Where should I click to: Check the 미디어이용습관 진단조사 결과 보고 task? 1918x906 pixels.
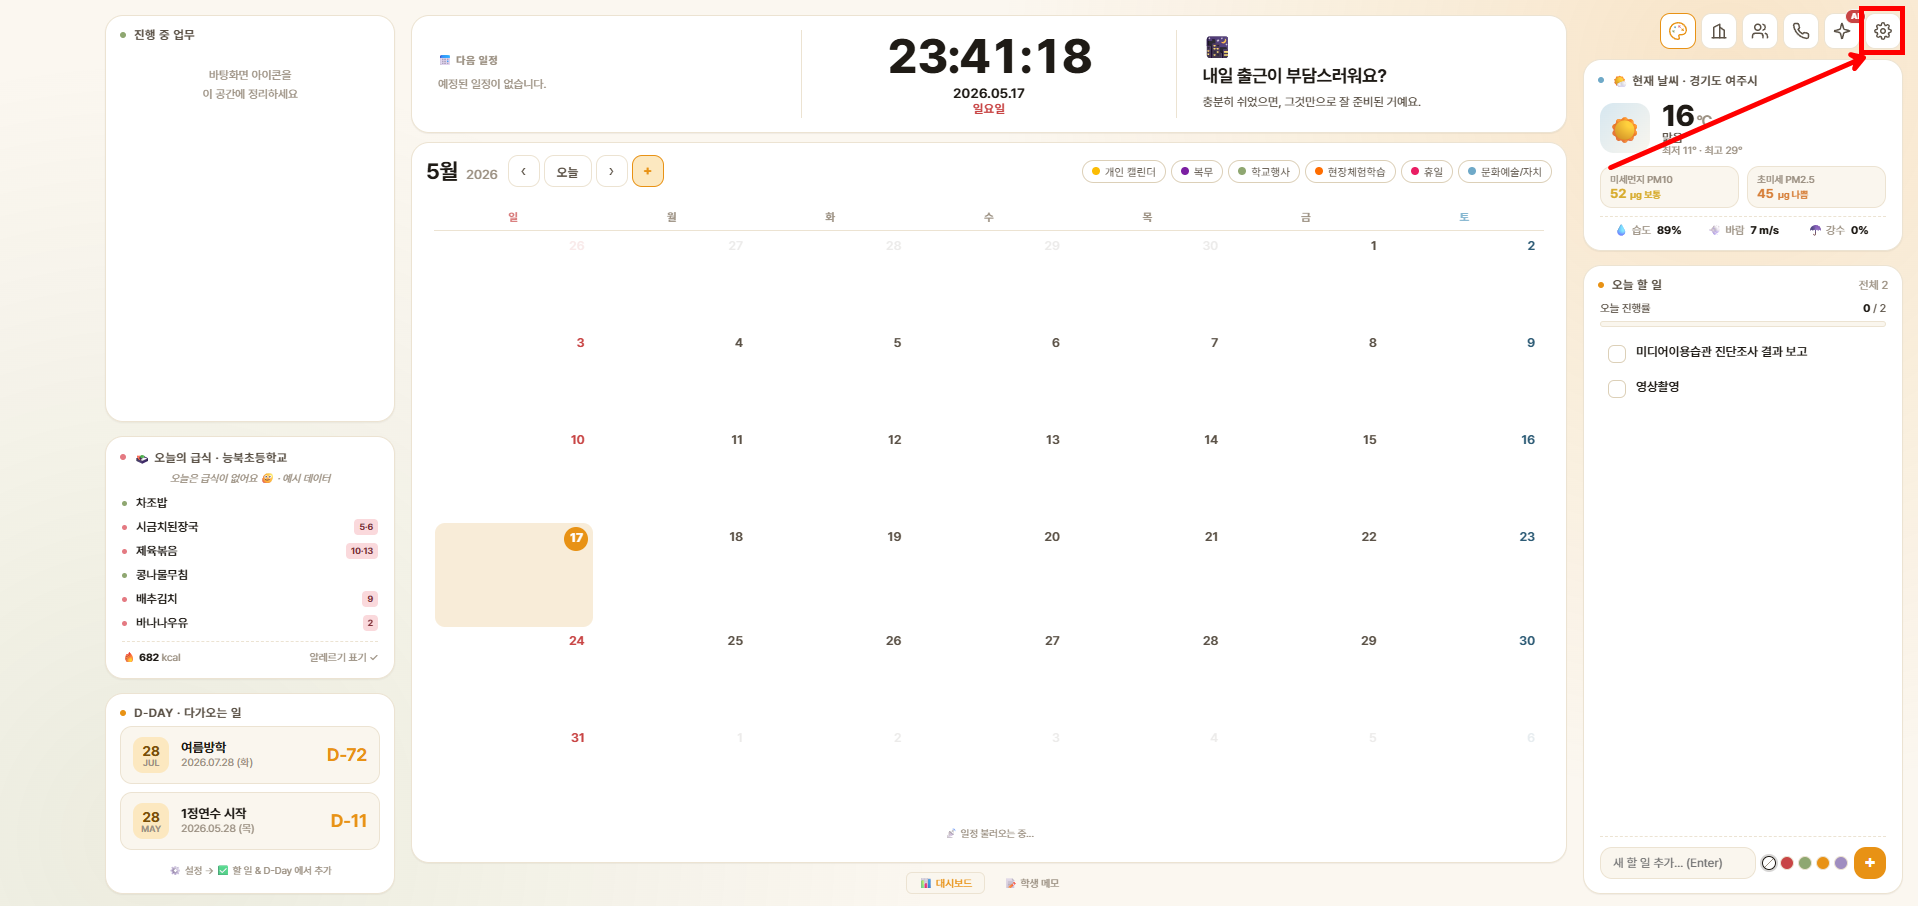pos(1617,354)
